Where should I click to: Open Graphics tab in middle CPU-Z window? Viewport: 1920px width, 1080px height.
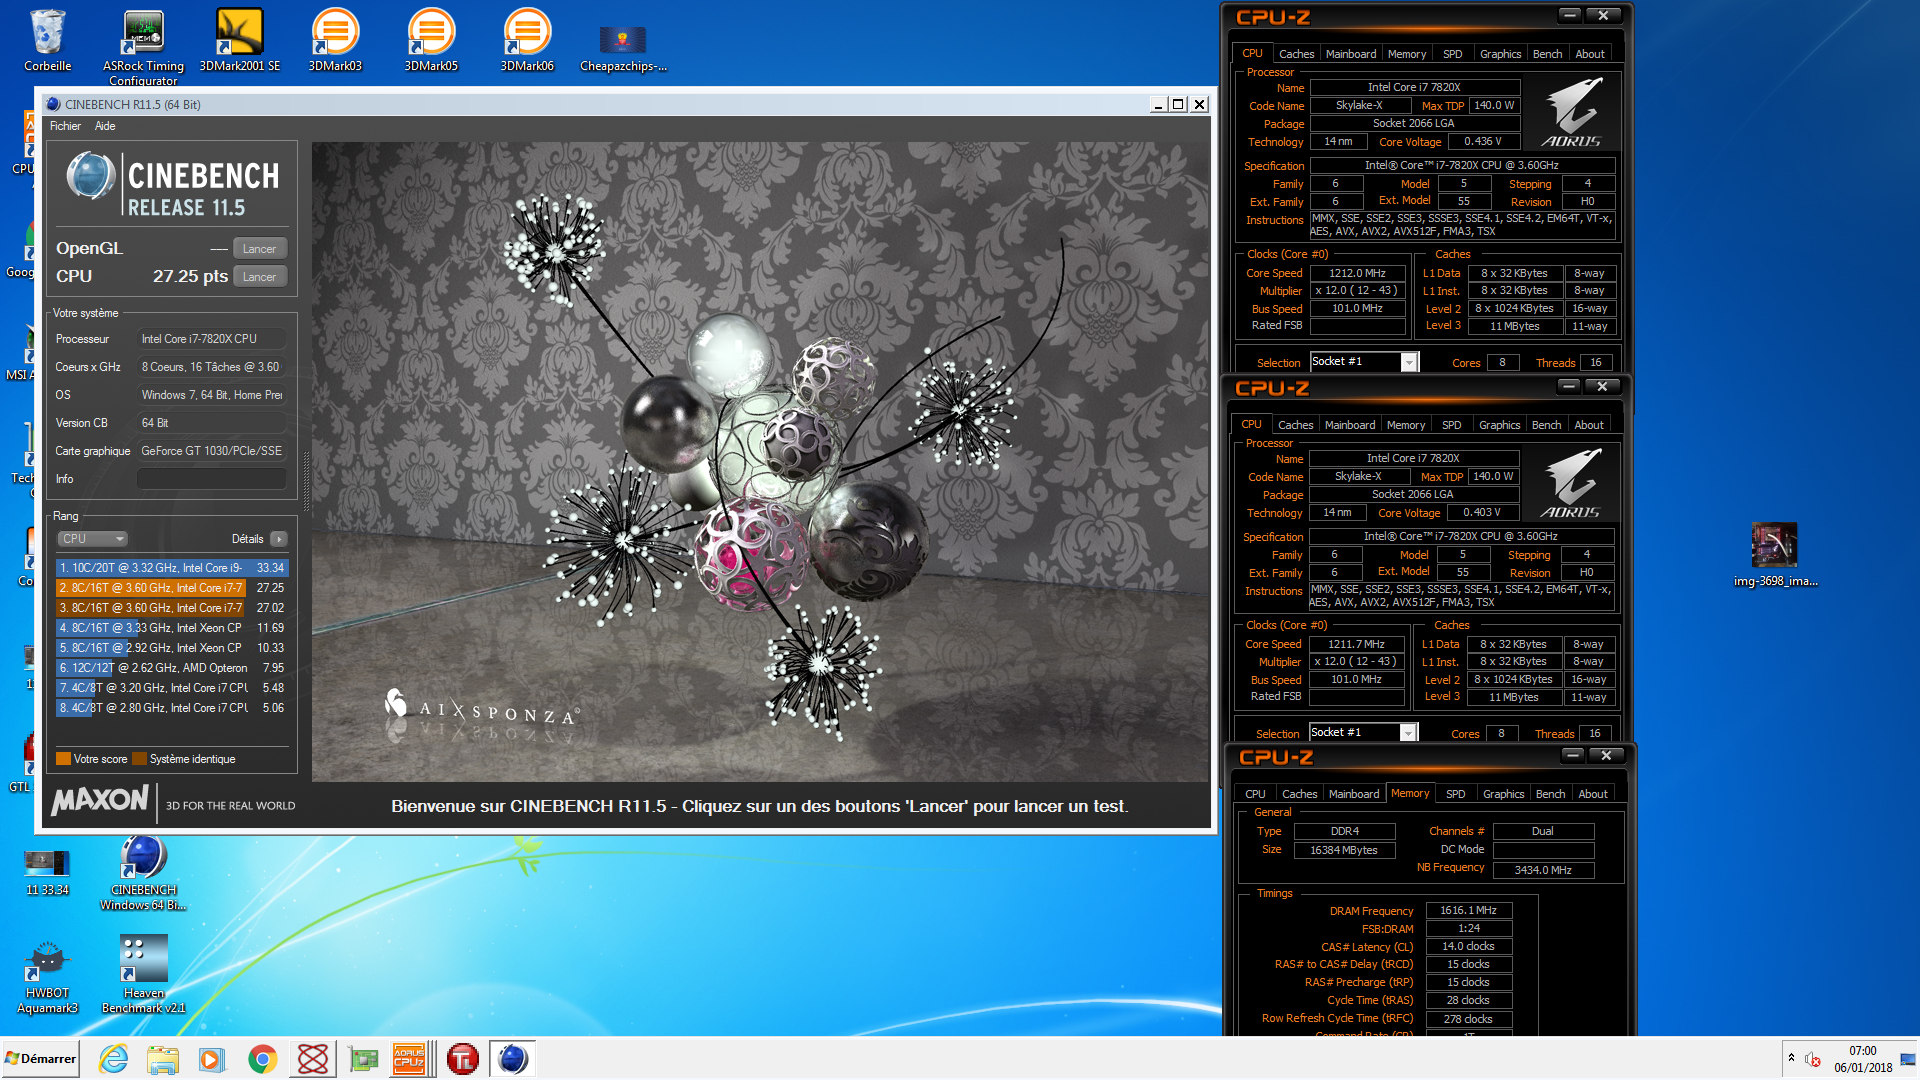tap(1499, 425)
